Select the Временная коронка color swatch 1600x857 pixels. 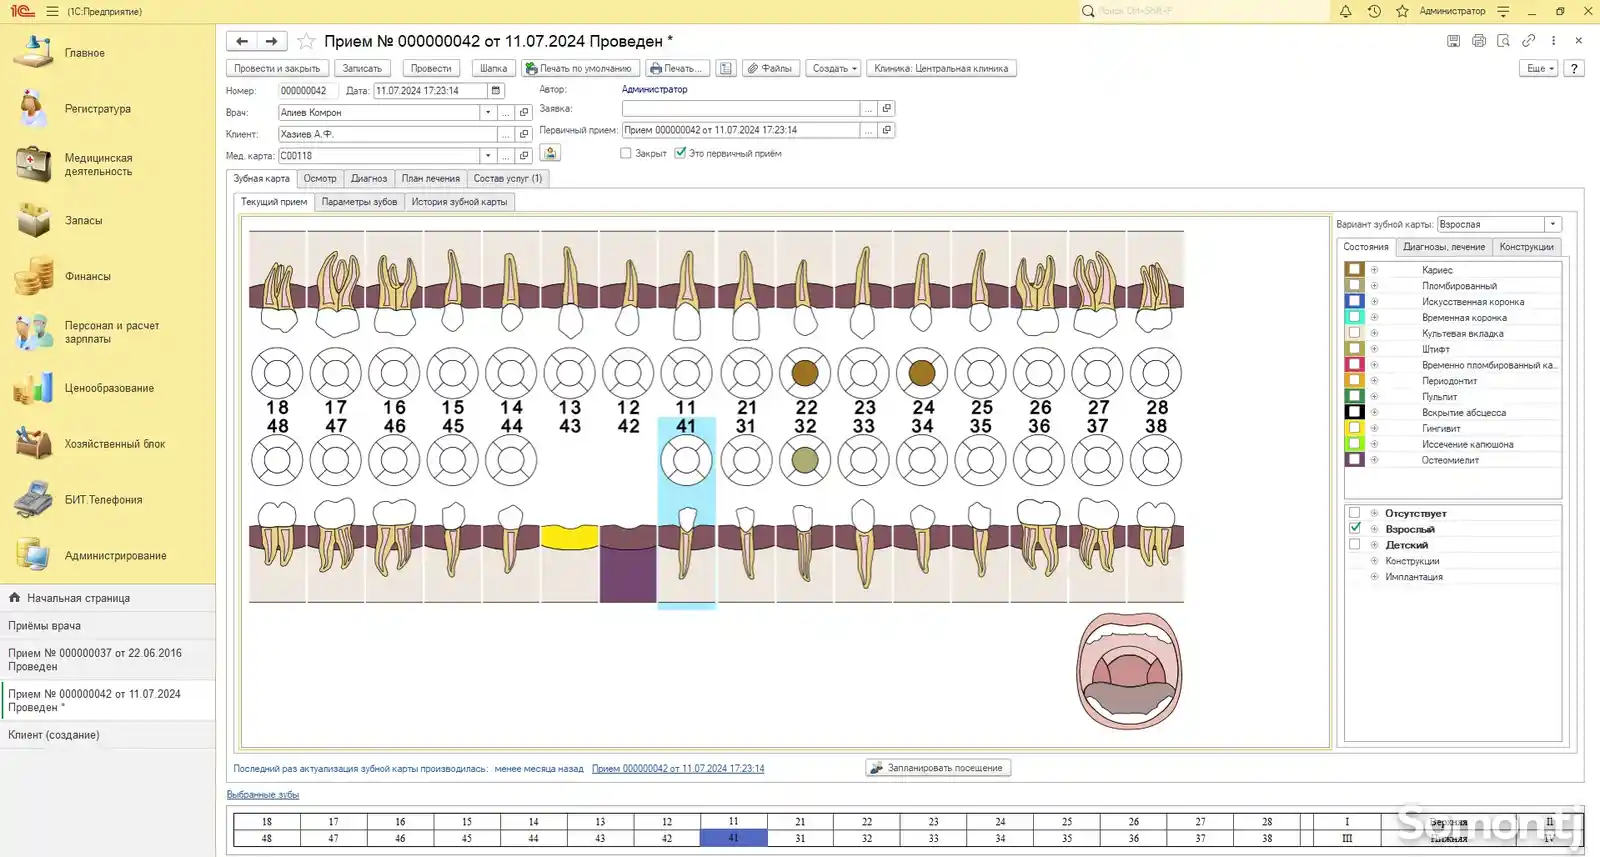tap(1355, 317)
